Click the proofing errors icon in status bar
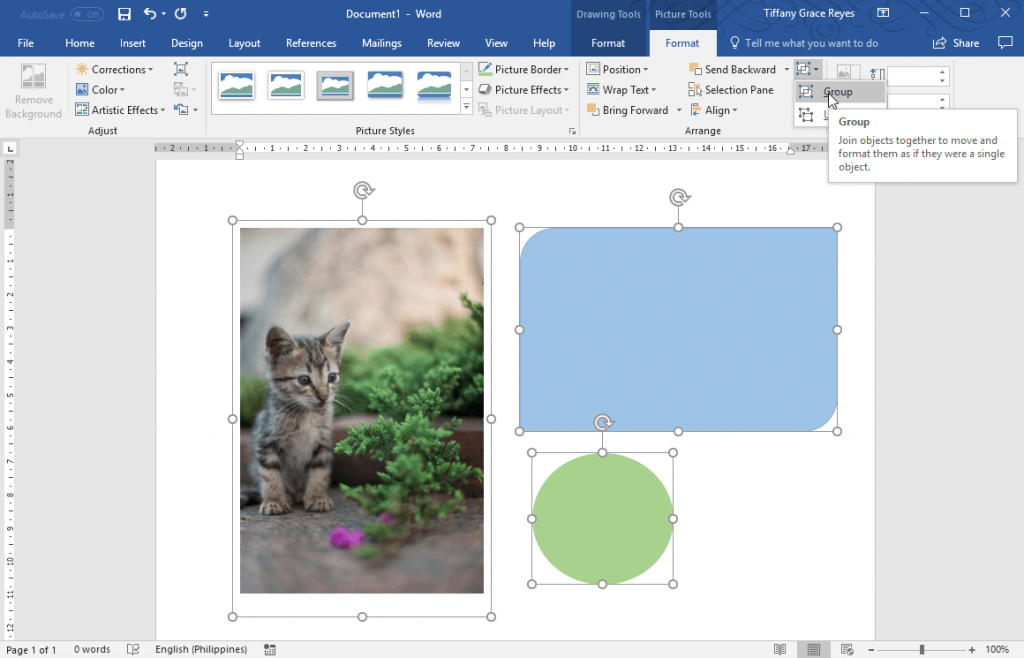1024x658 pixels. tap(133, 648)
